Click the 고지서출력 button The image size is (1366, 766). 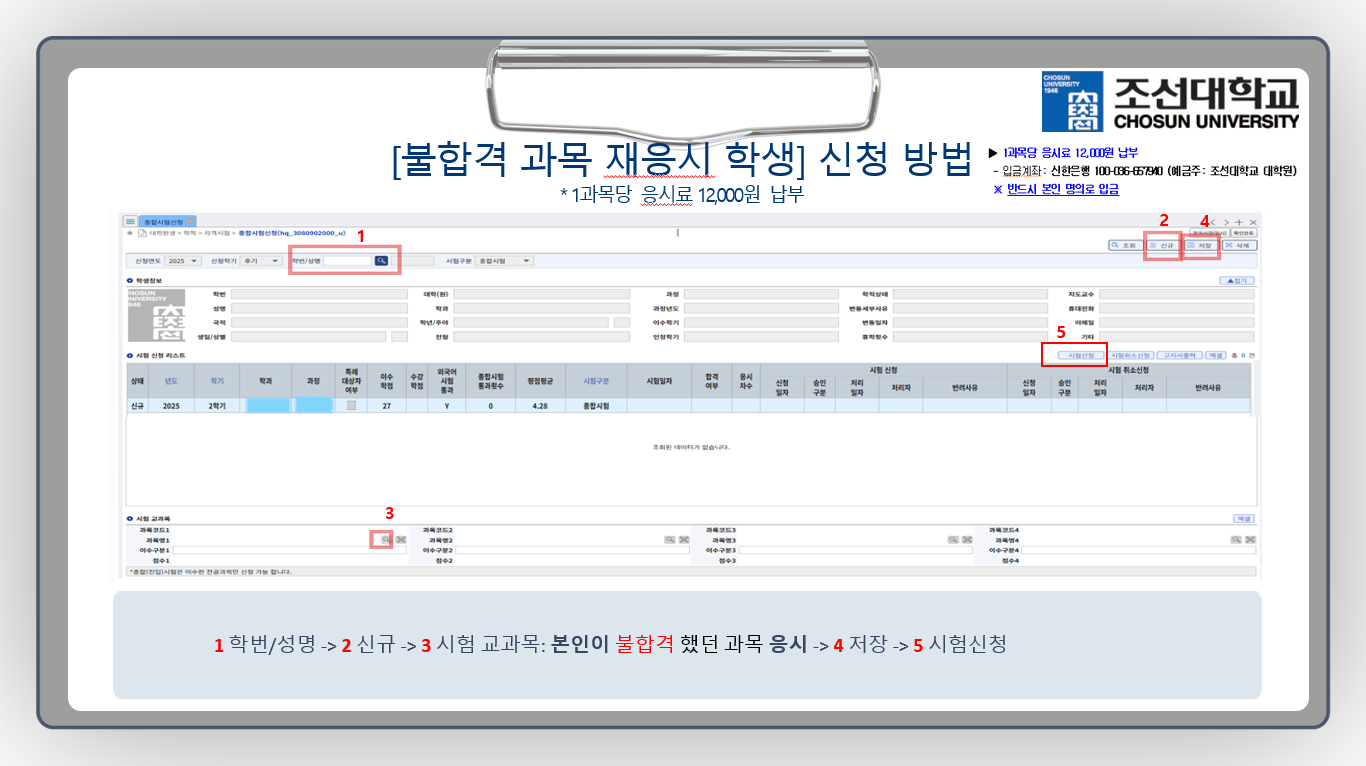(1180, 355)
